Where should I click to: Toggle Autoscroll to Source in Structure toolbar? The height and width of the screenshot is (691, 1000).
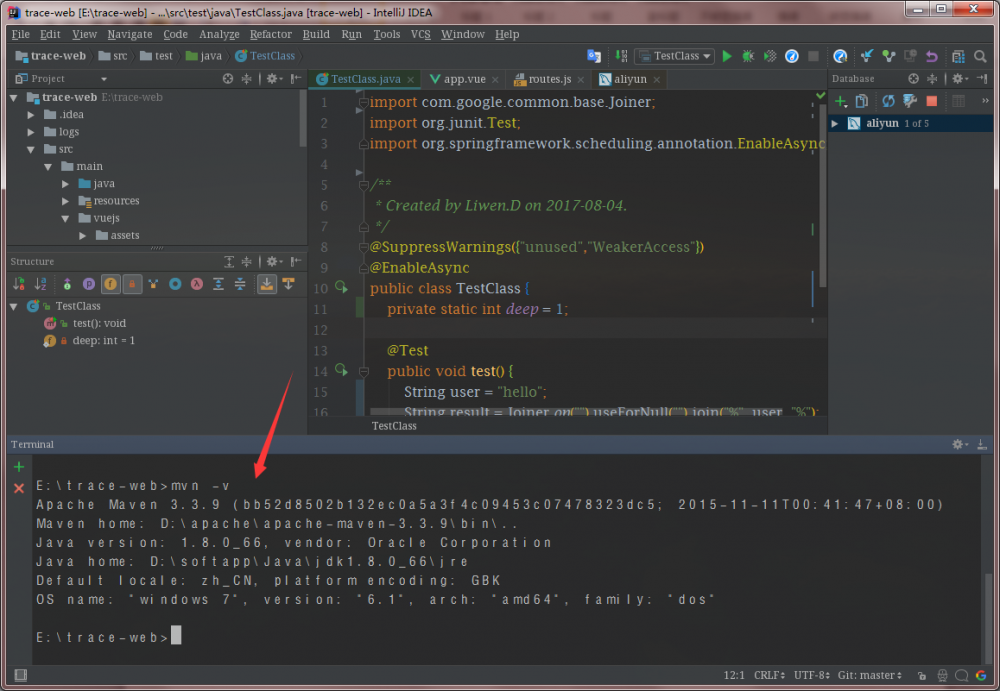[265, 286]
